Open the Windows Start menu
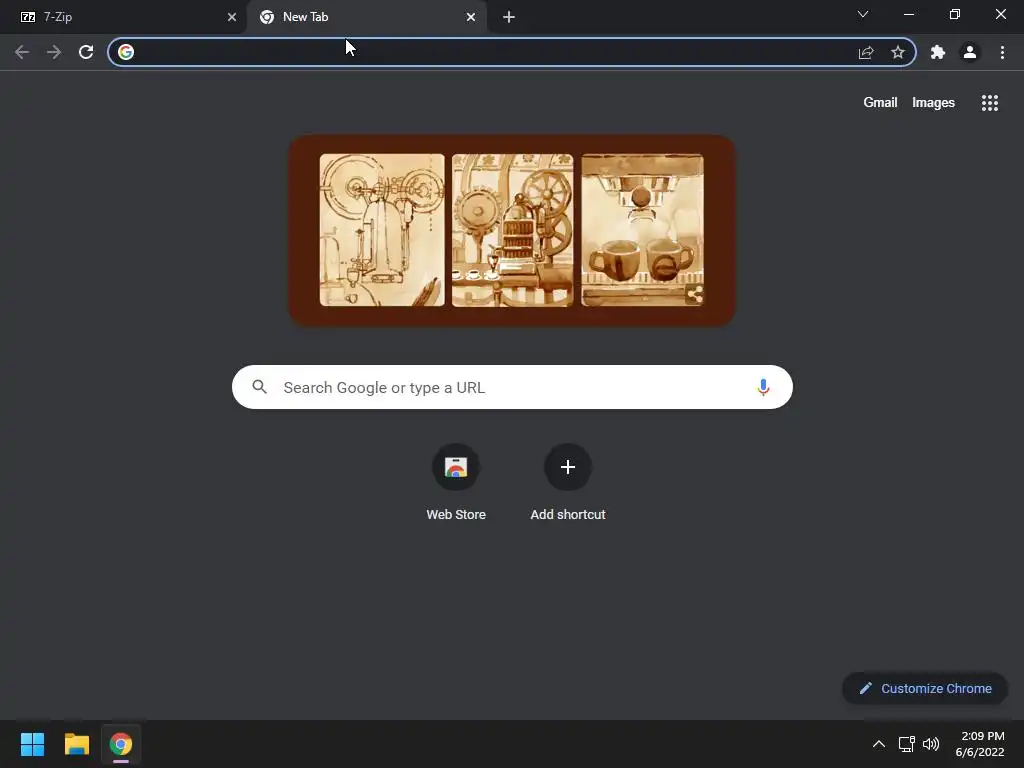1024x768 pixels. tap(32, 744)
